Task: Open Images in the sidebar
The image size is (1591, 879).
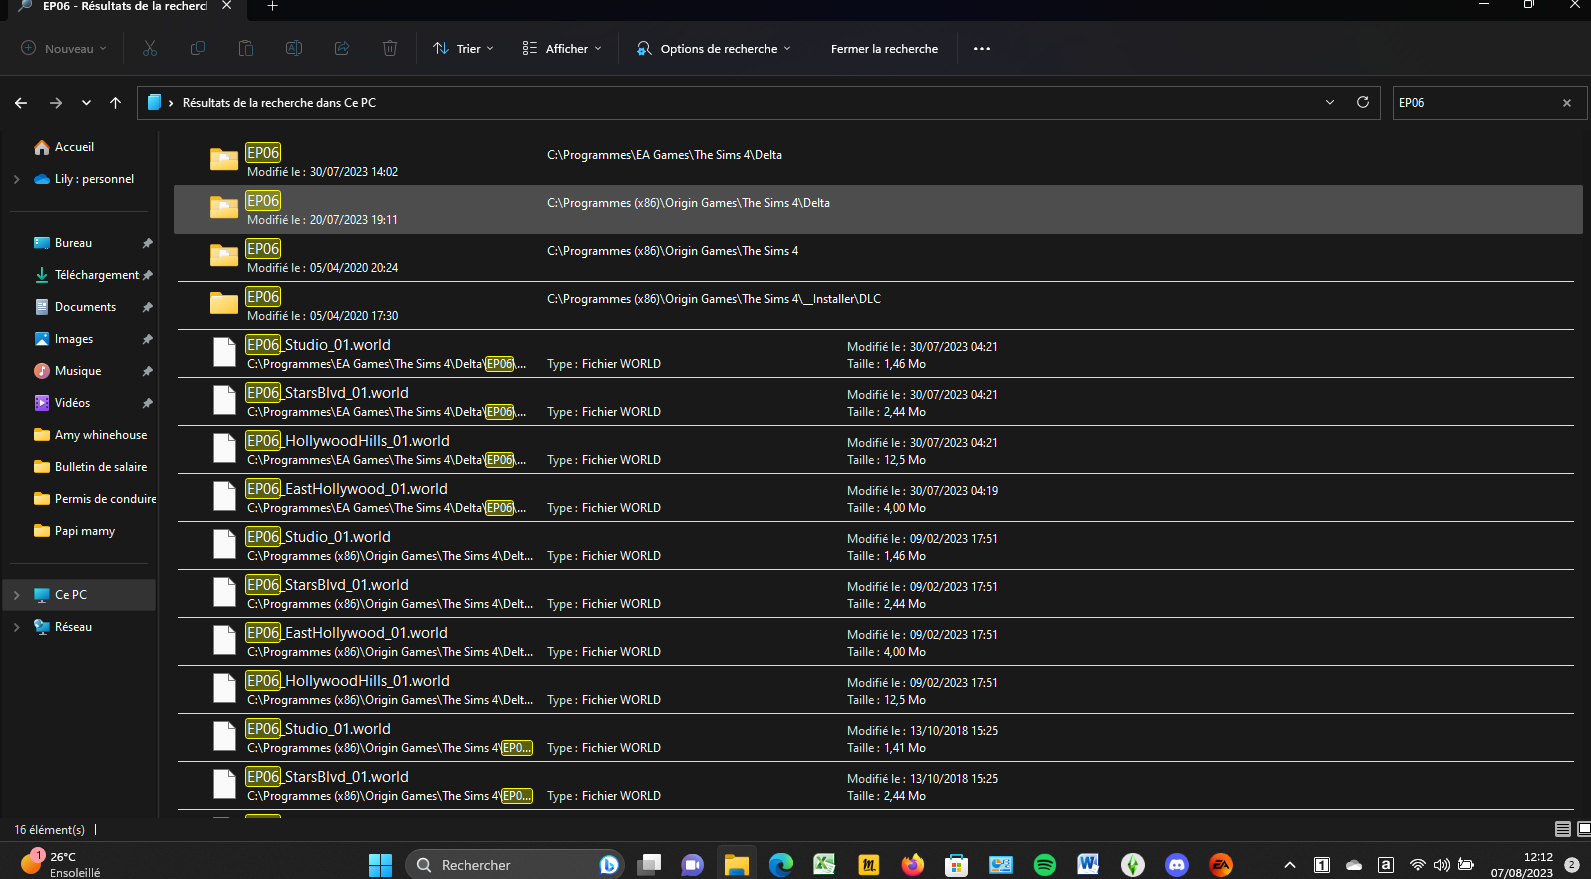Action: pyautogui.click(x=73, y=339)
